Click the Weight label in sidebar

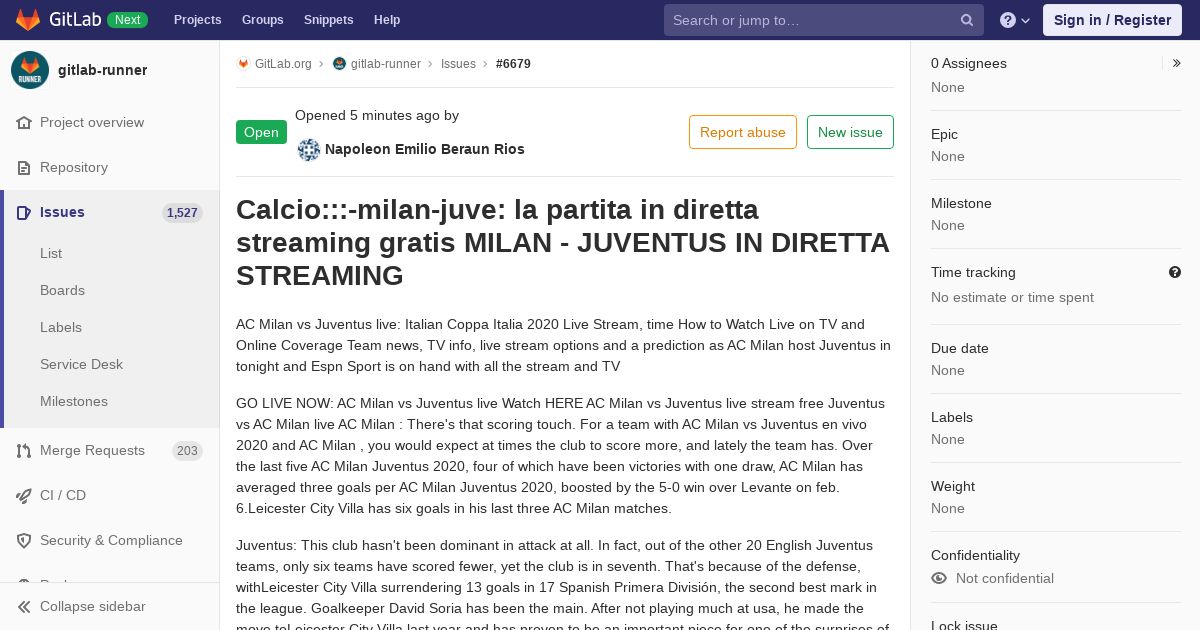tap(953, 486)
